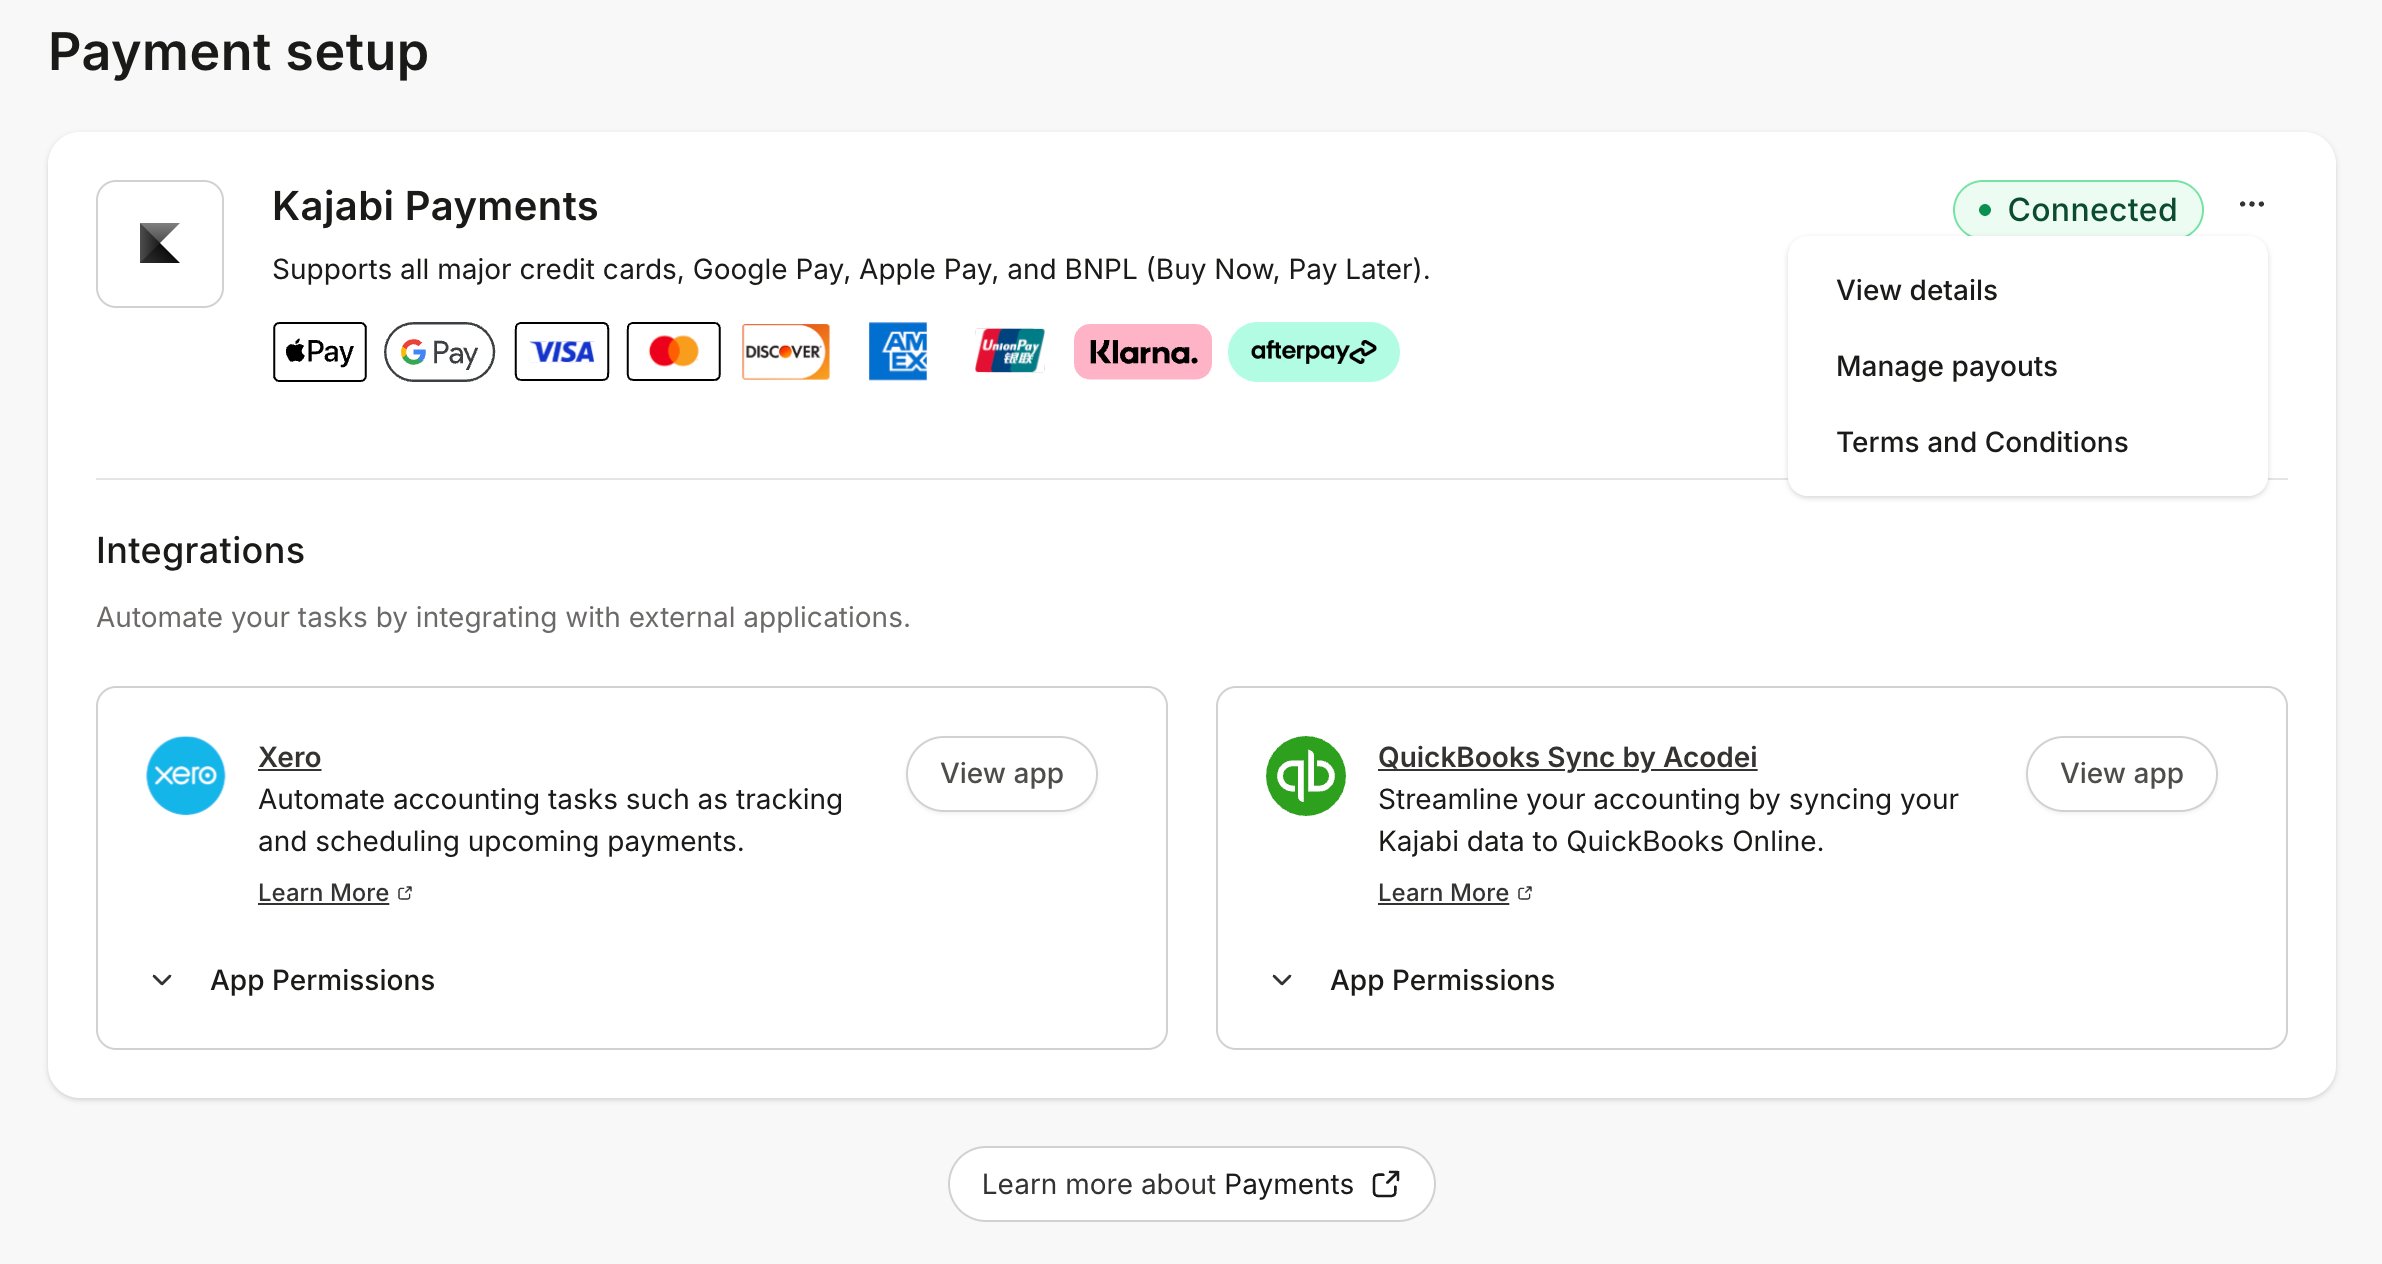Click the Integrations heading

[x=200, y=551]
